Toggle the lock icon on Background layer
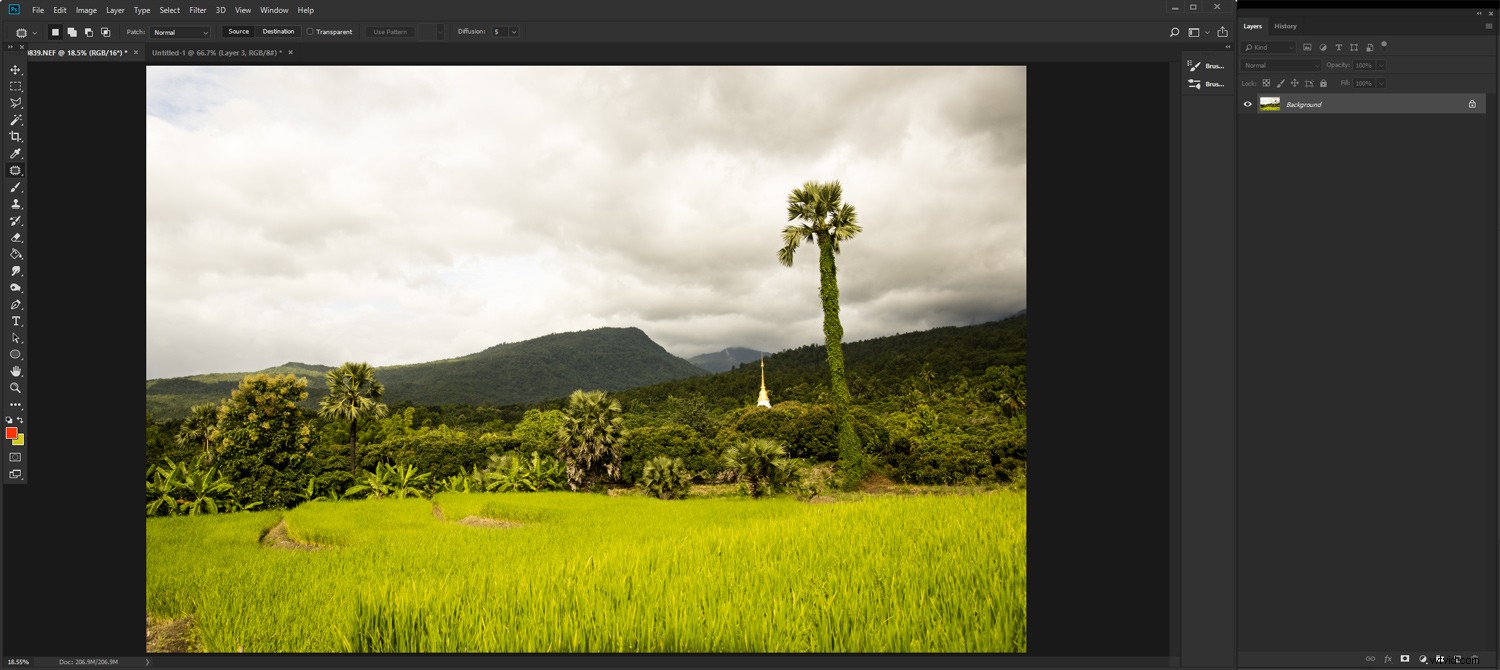This screenshot has height=670, width=1500. click(1472, 104)
